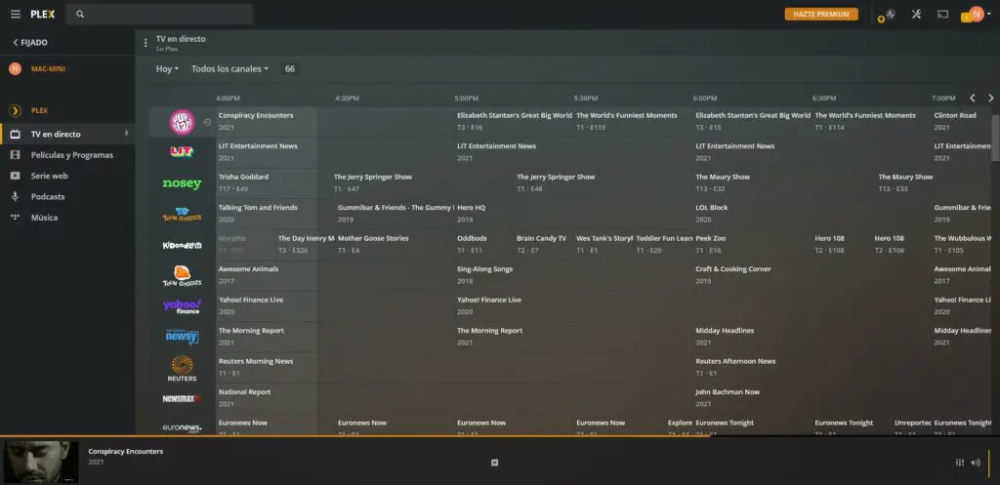The height and width of the screenshot is (485, 1000).
Task: Select the Newsy channel logo
Action: [182, 336]
